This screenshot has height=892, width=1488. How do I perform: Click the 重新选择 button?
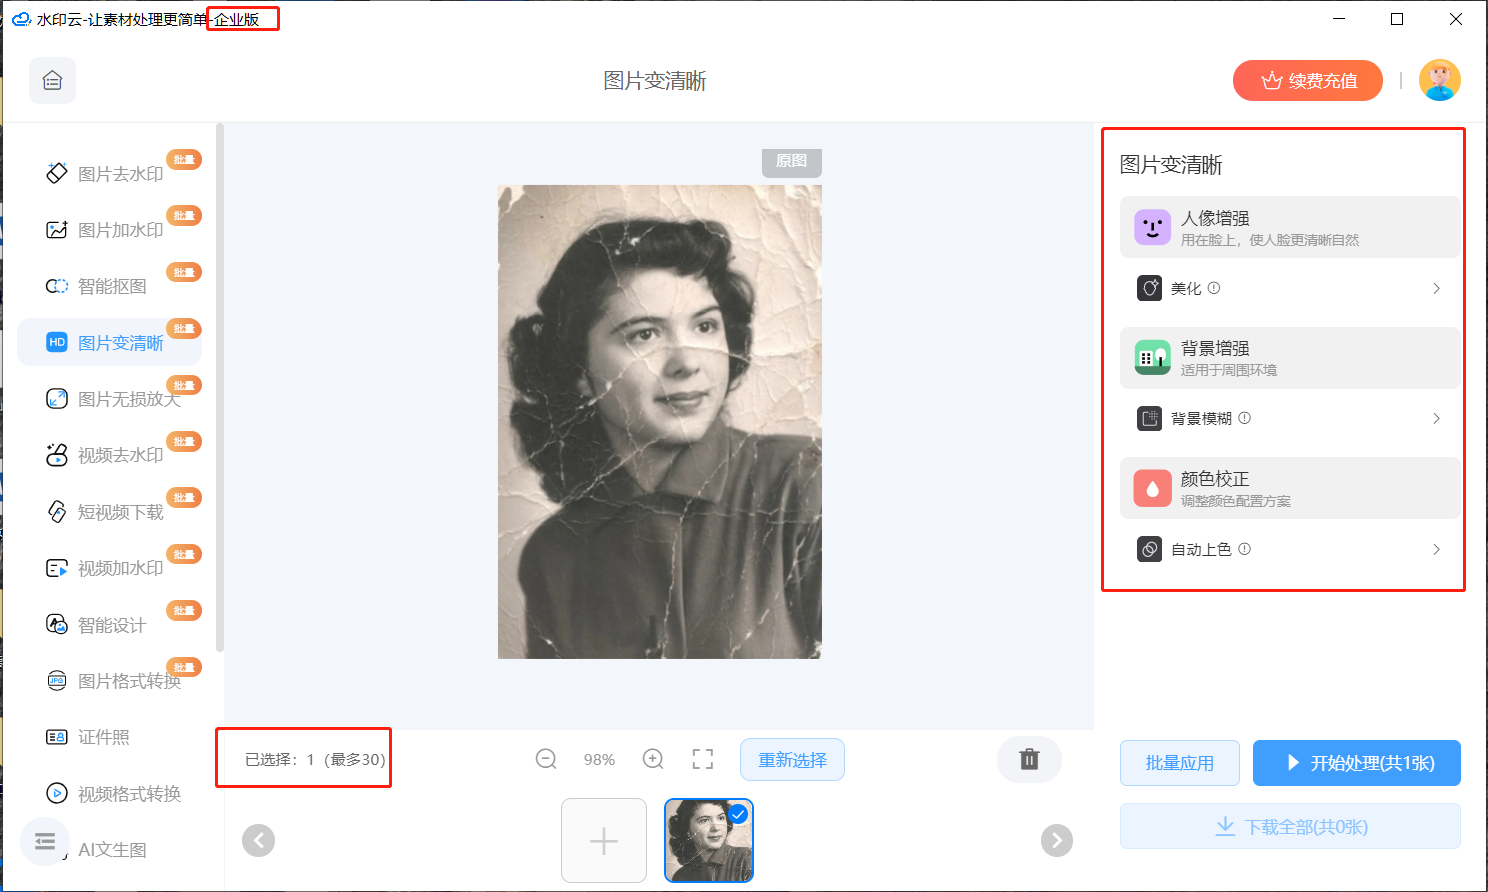coord(792,759)
